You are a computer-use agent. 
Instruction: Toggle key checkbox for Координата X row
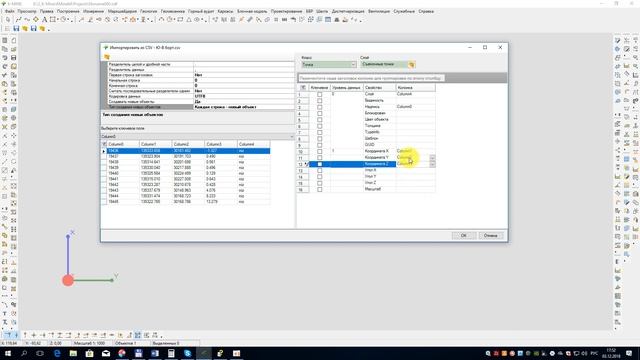point(320,151)
